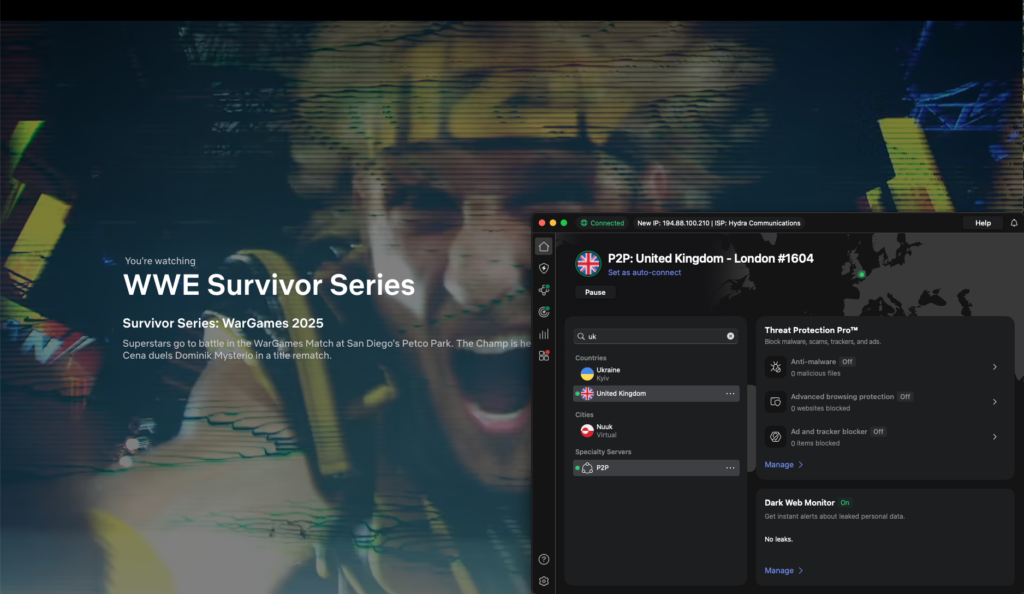Click the Nuuk Greenland flag icon
The height and width of the screenshot is (594, 1024).
pyautogui.click(x=587, y=431)
